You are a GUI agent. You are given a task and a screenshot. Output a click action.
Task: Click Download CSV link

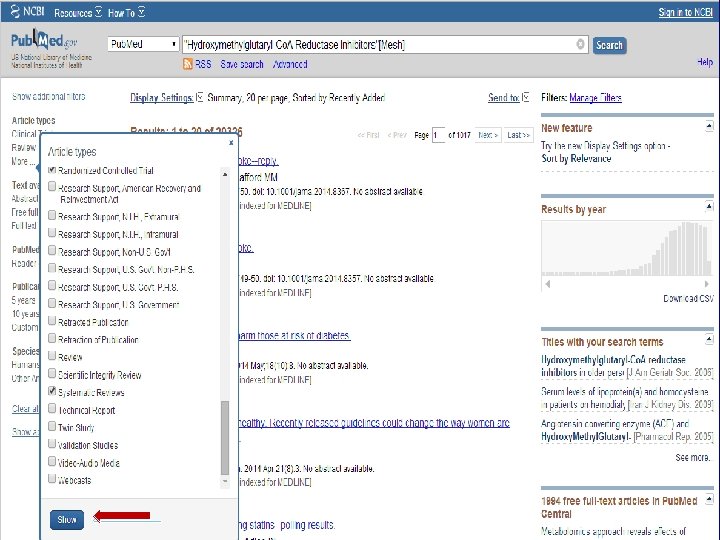point(688,298)
